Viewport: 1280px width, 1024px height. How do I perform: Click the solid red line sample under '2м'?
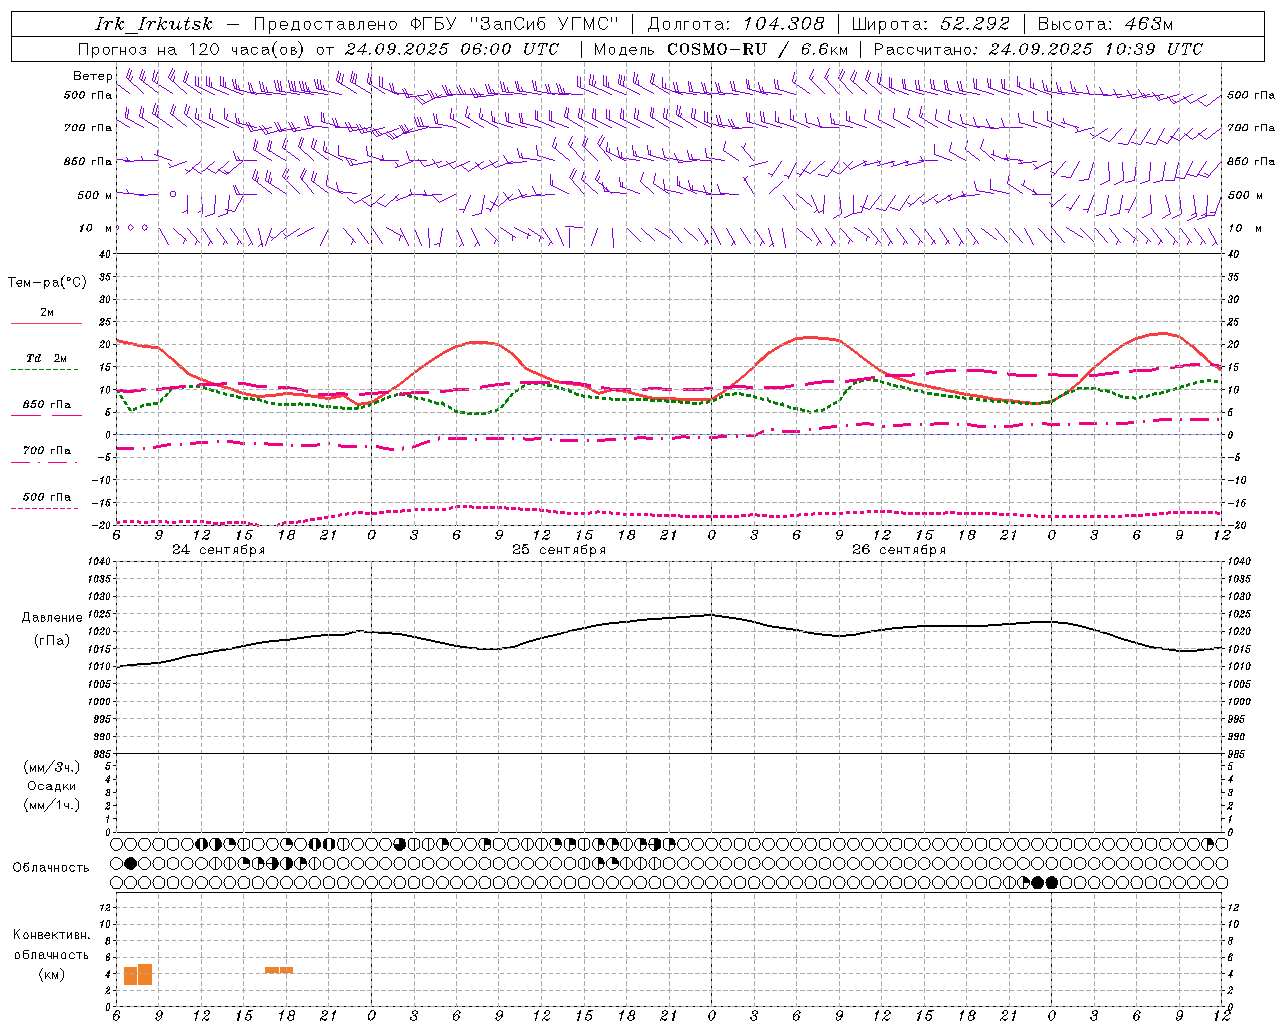[x=46, y=323]
